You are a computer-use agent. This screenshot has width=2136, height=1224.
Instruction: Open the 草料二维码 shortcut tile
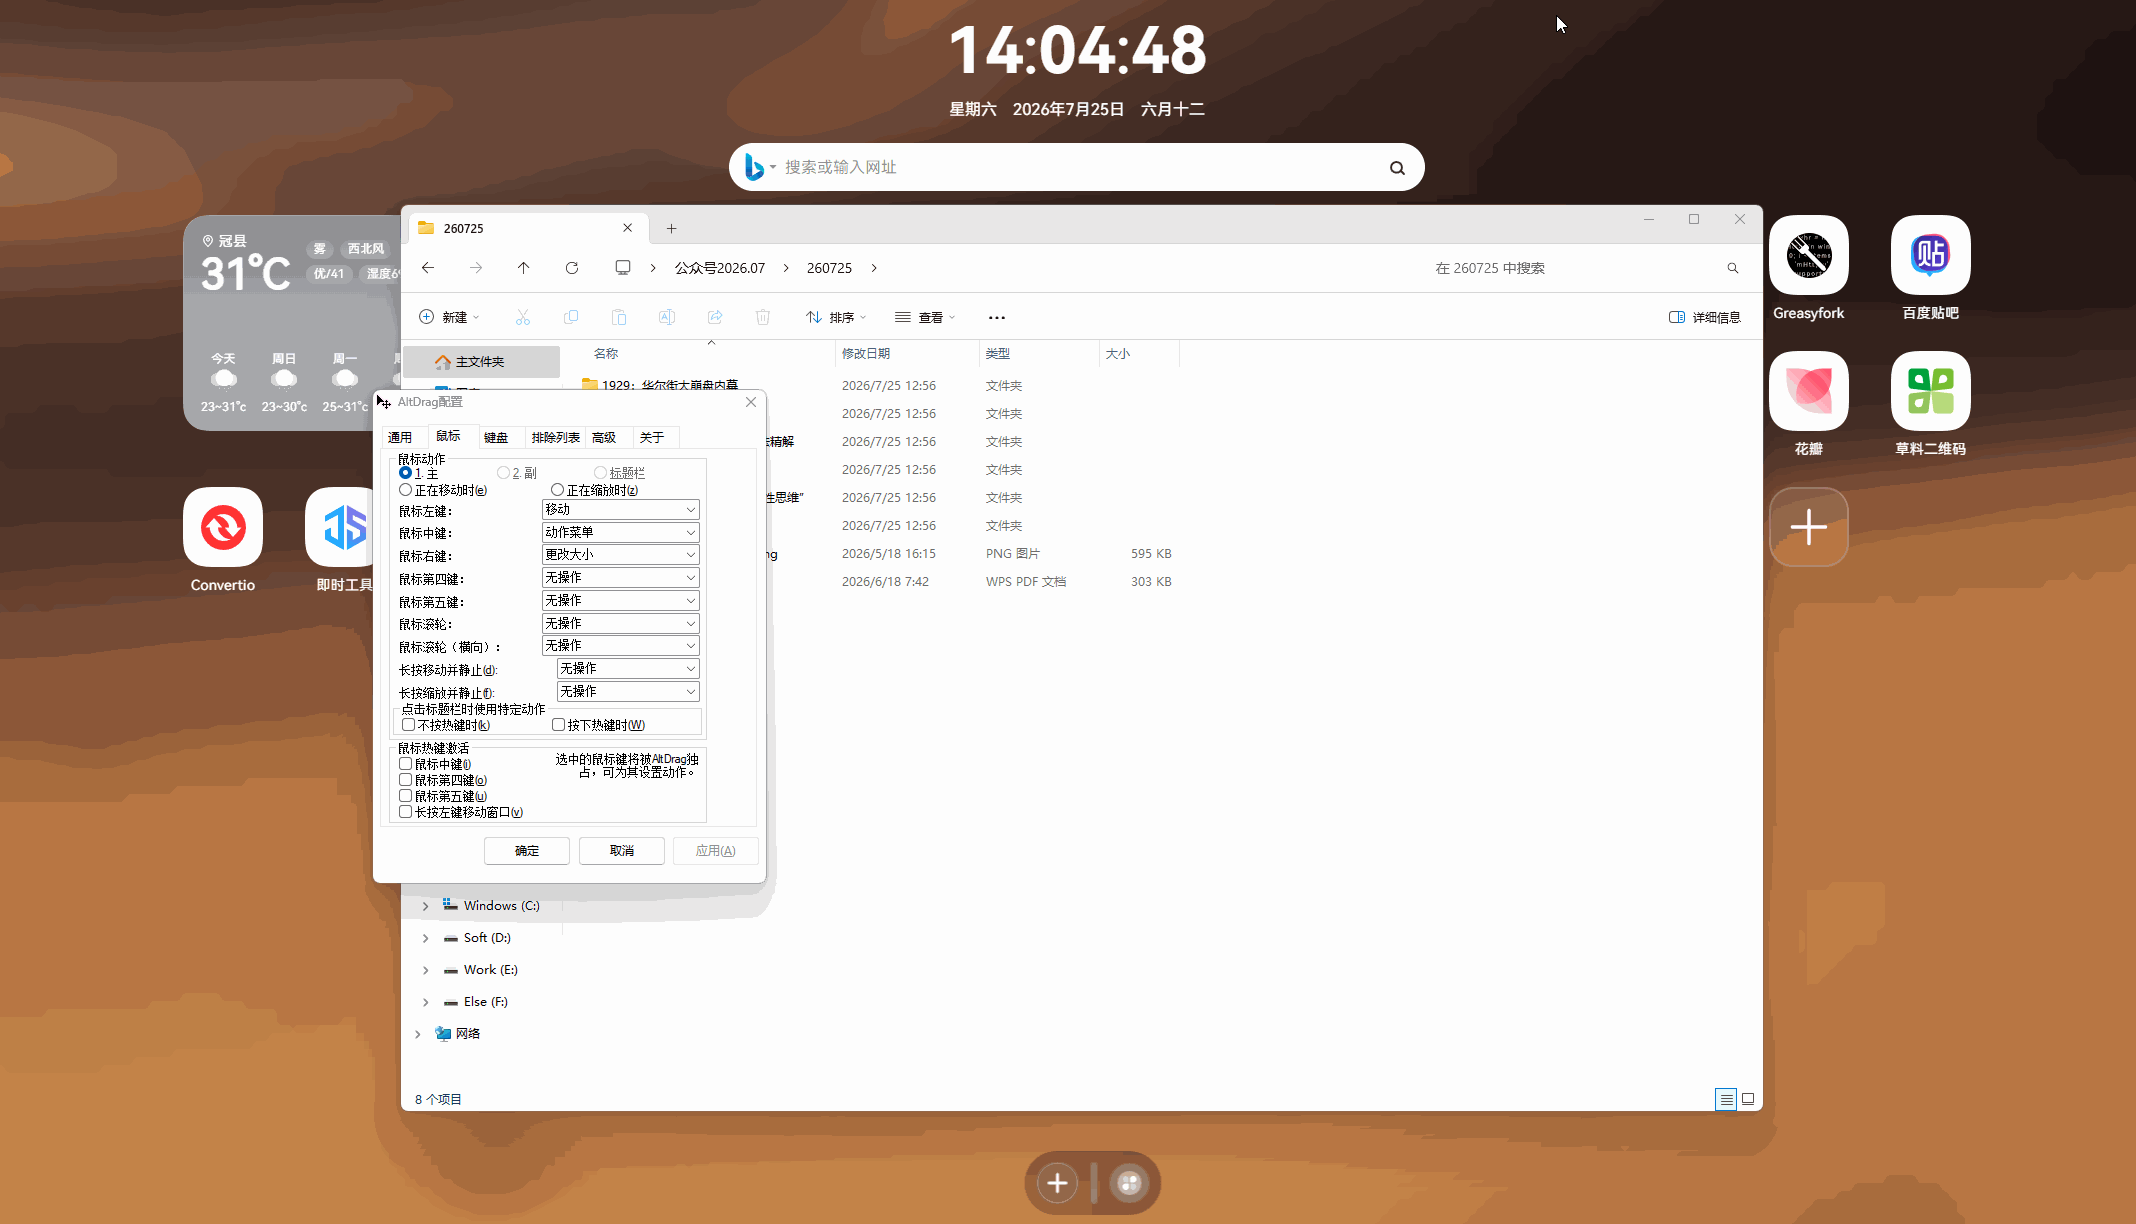coord(1931,391)
